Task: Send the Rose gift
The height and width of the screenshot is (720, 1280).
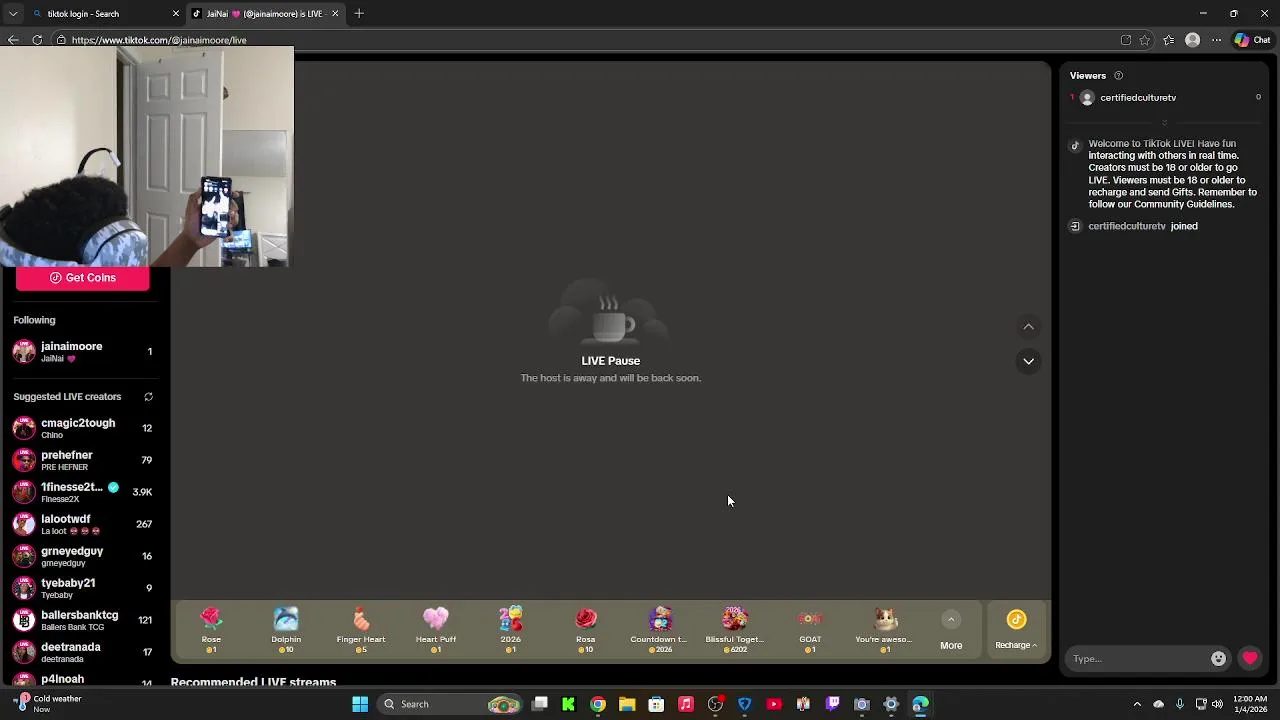Action: click(x=211, y=630)
